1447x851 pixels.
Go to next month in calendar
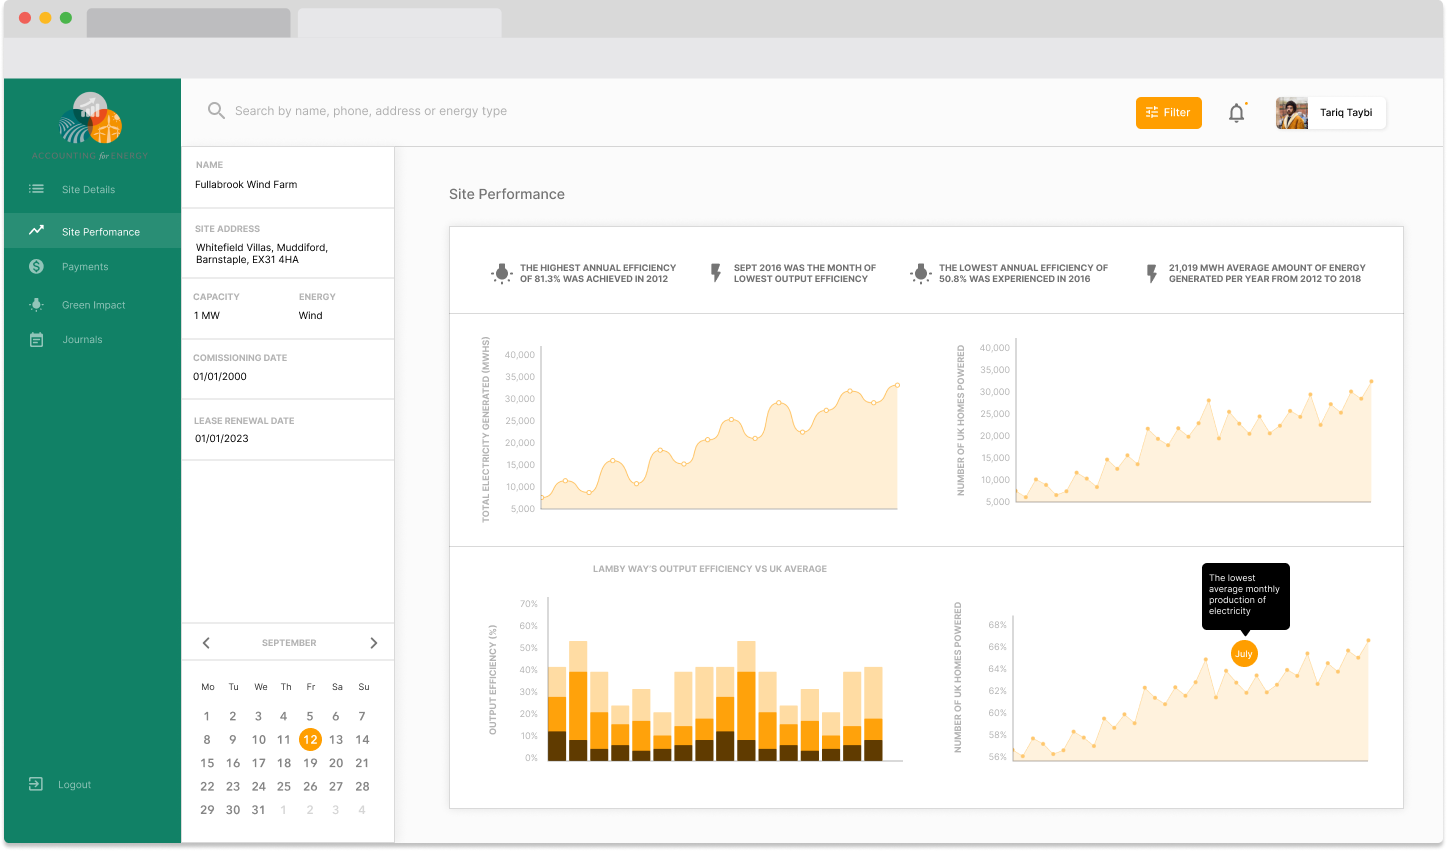[x=374, y=643]
